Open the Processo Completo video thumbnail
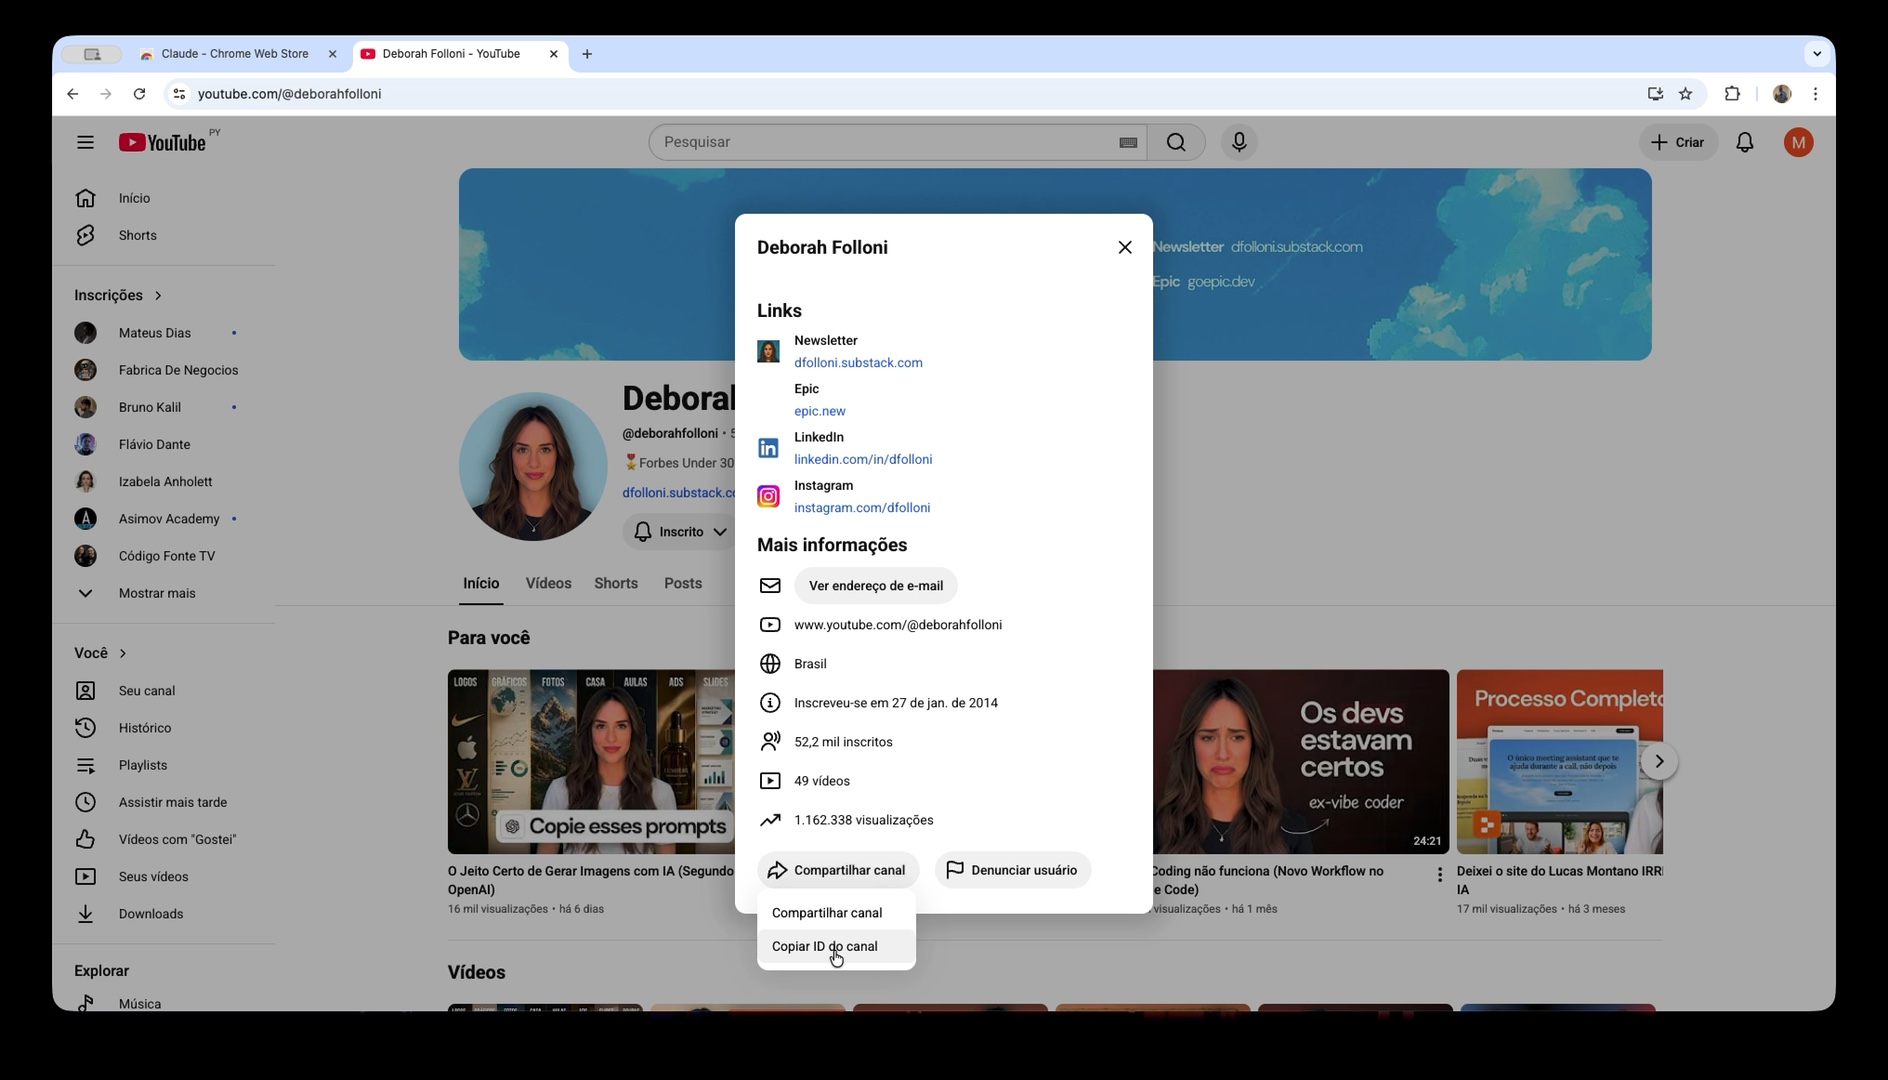The height and width of the screenshot is (1080, 1888). click(1560, 762)
